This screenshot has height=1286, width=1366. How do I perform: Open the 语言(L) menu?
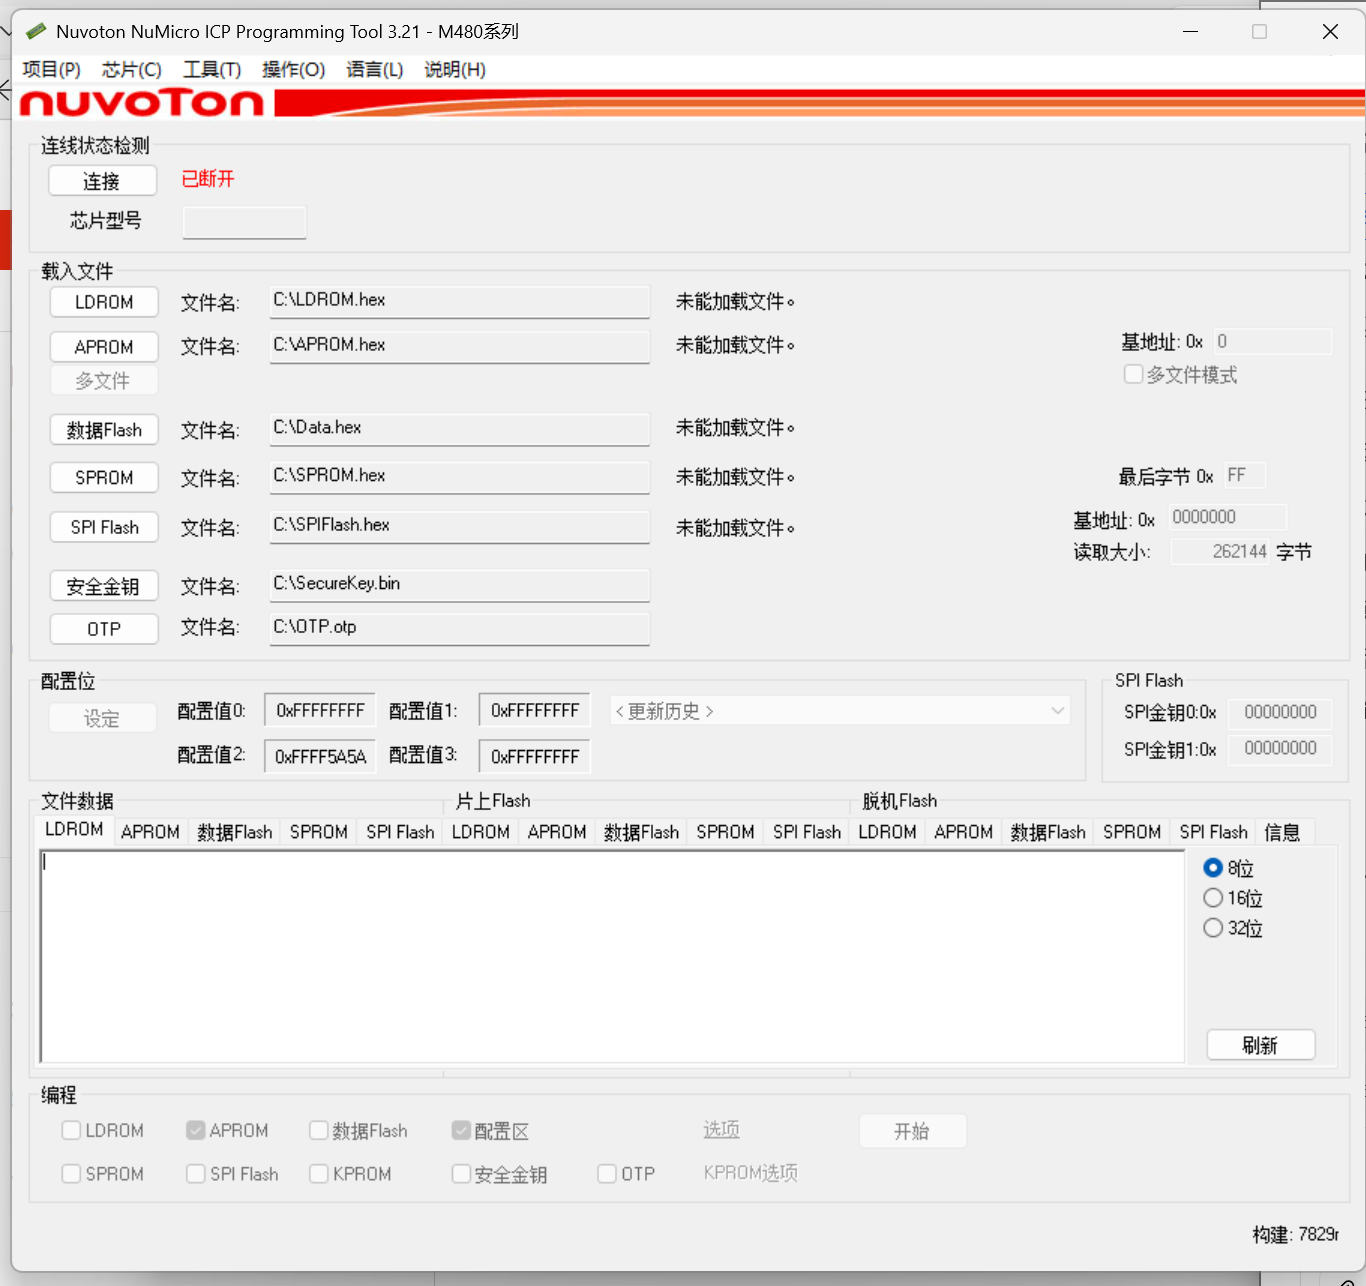click(374, 69)
